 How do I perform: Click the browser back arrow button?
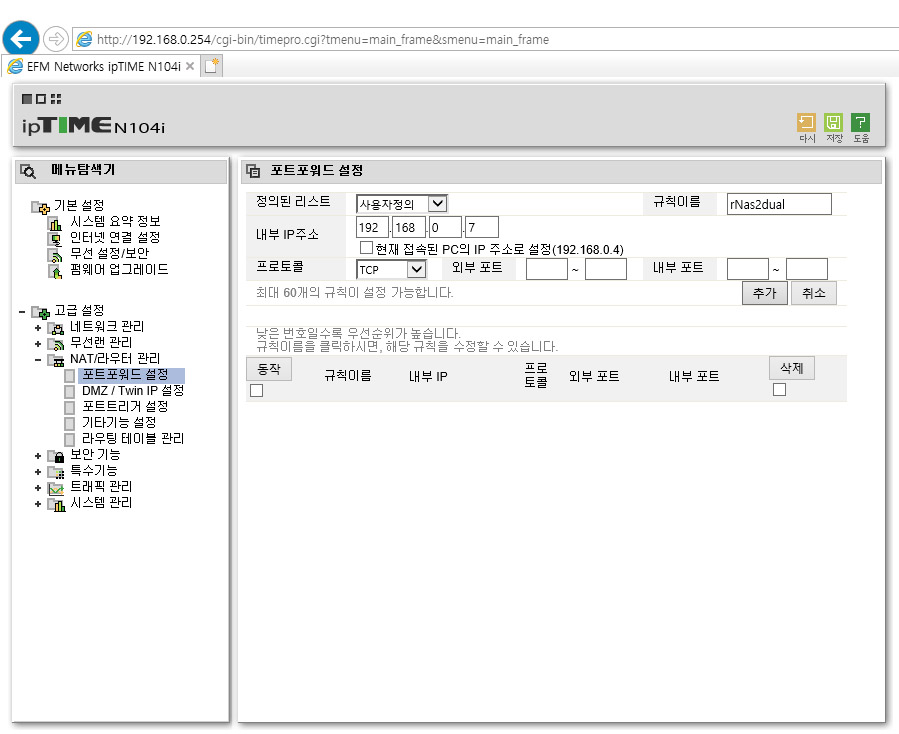21,39
